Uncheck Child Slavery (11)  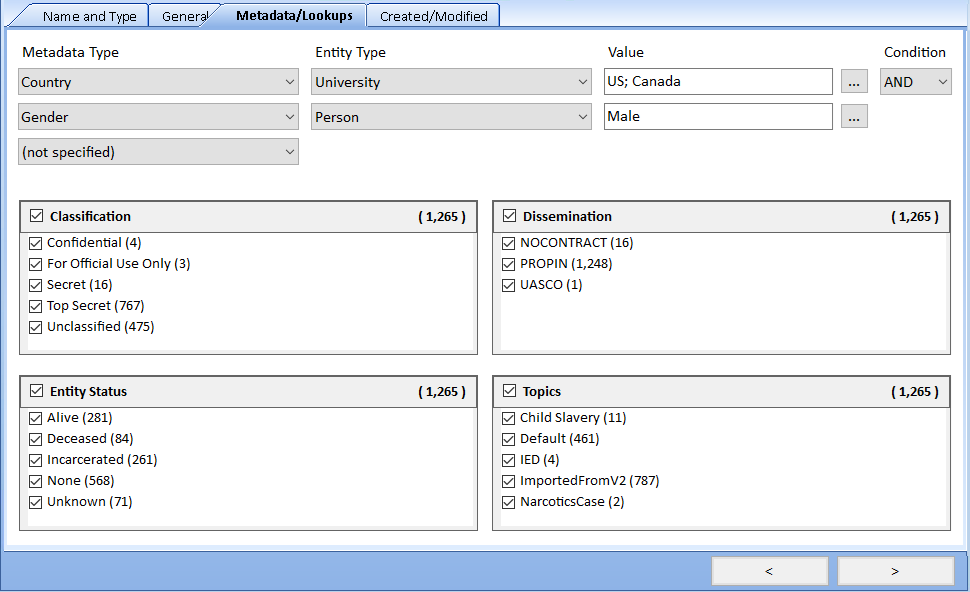[509, 418]
